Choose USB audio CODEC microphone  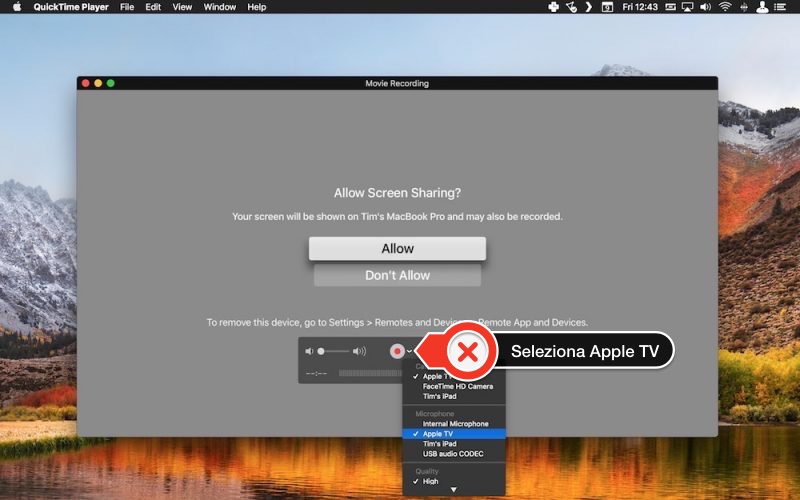click(454, 454)
